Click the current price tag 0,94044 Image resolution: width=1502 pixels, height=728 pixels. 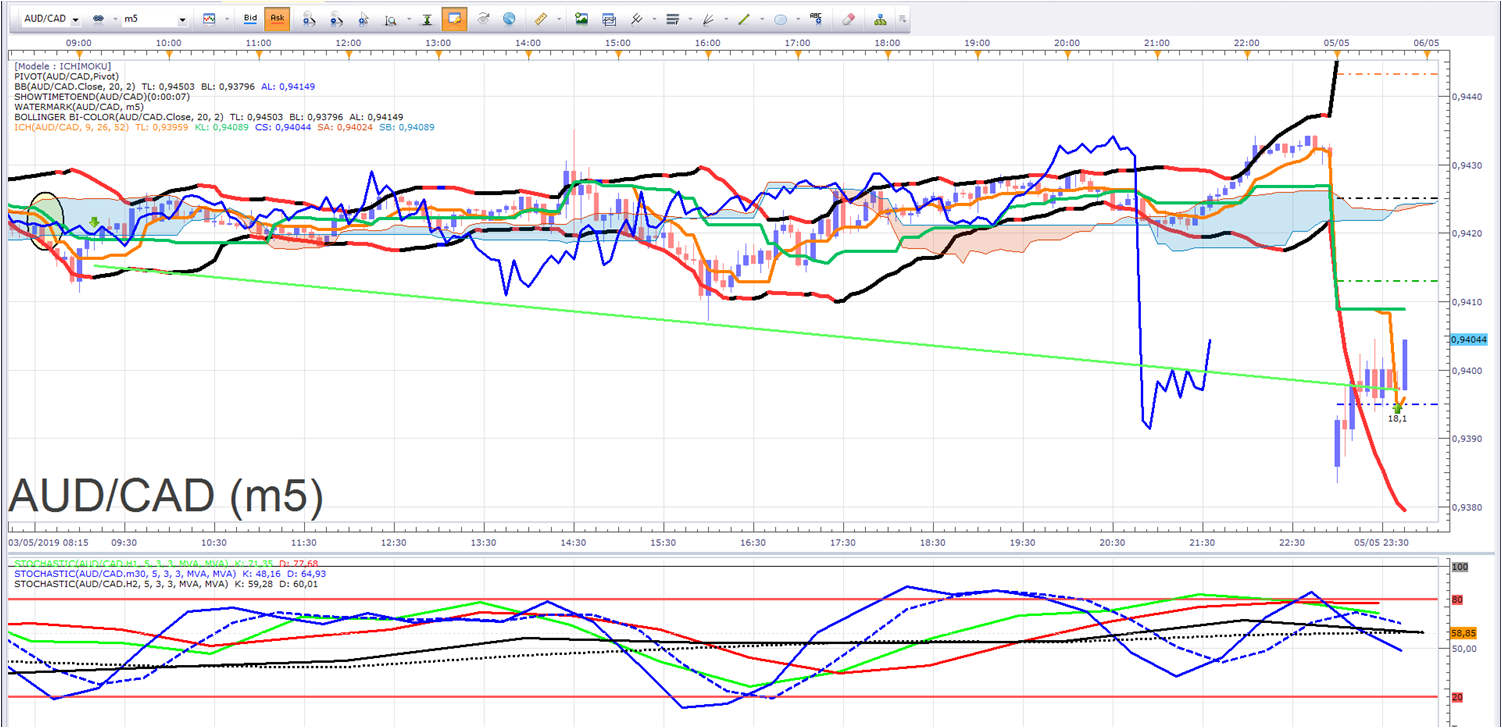1469,340
